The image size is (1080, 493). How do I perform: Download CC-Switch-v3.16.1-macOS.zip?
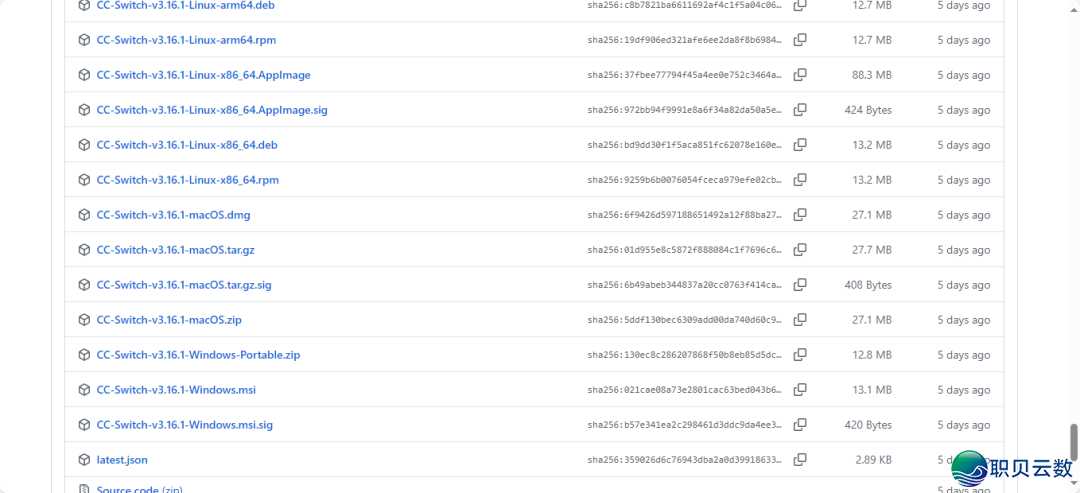click(169, 320)
